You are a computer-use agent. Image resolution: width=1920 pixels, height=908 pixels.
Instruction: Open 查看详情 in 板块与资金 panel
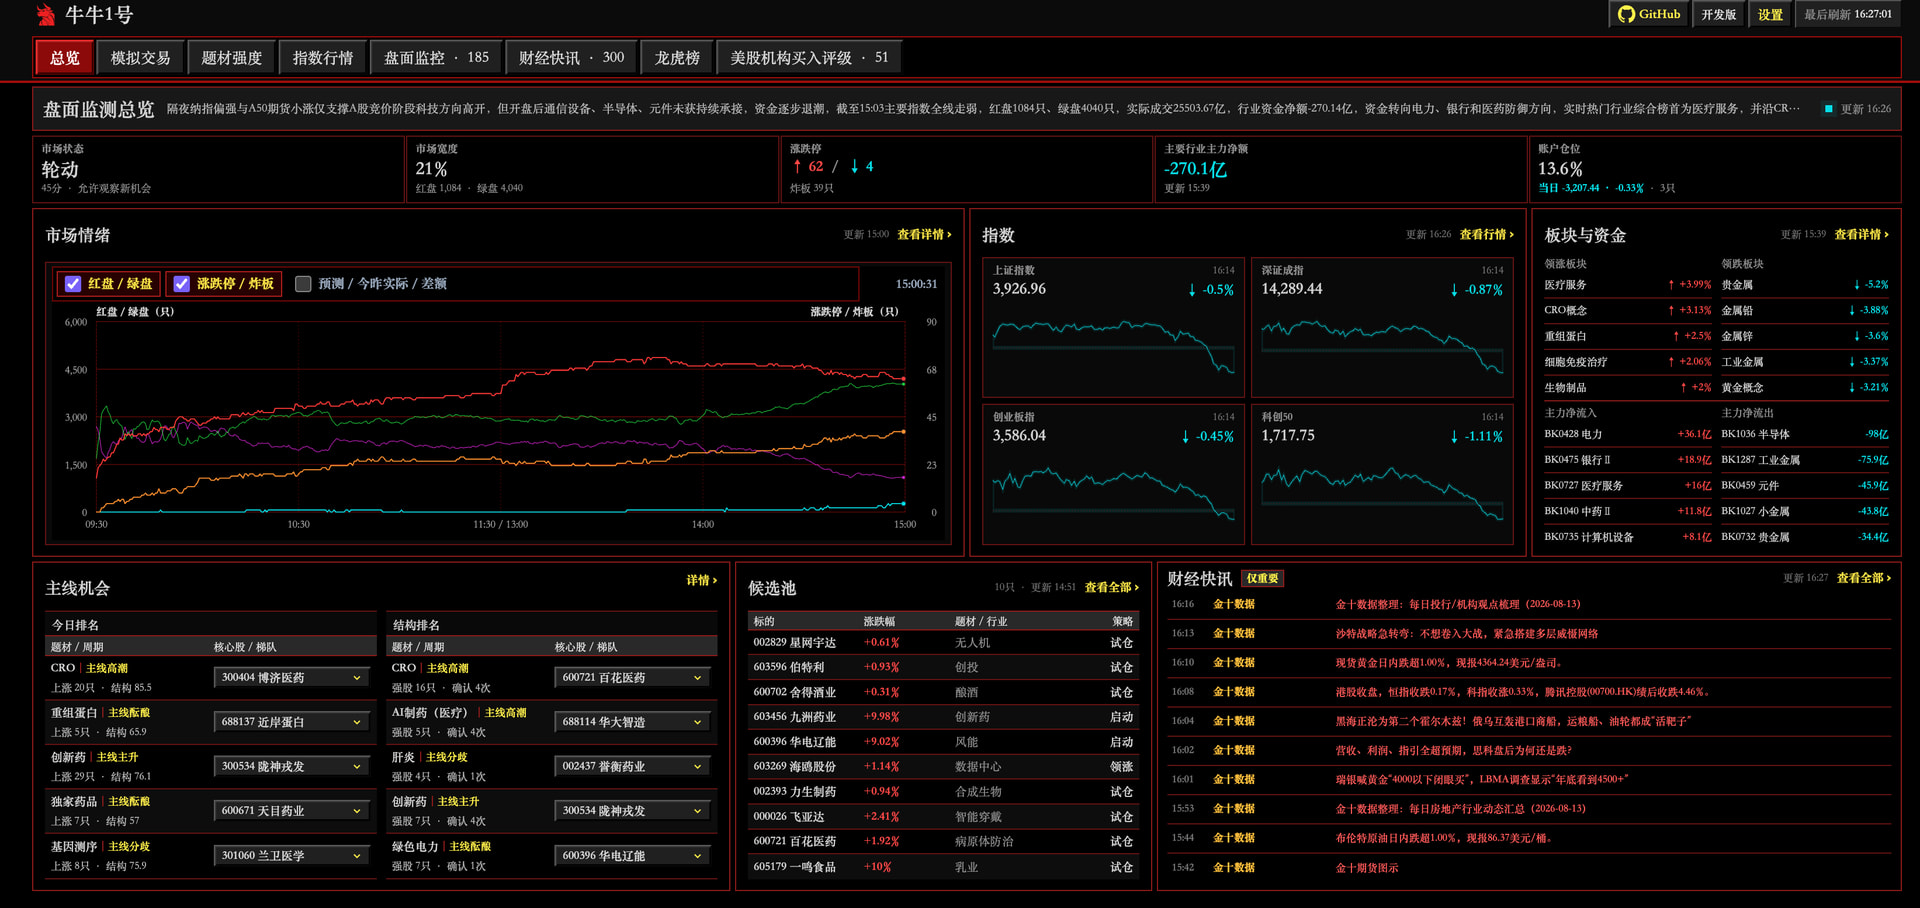click(x=1861, y=234)
